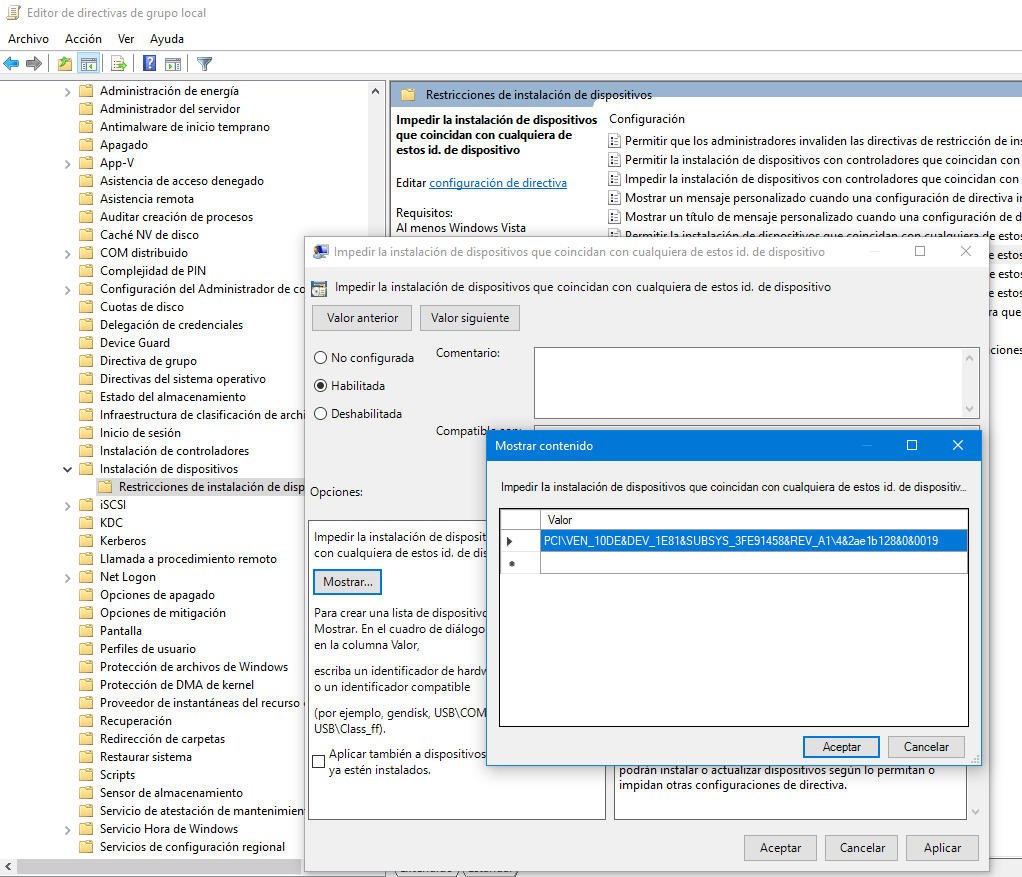This screenshot has width=1022, height=877.
Task: Click the Back arrow toolbar icon
Action: pos(11,63)
